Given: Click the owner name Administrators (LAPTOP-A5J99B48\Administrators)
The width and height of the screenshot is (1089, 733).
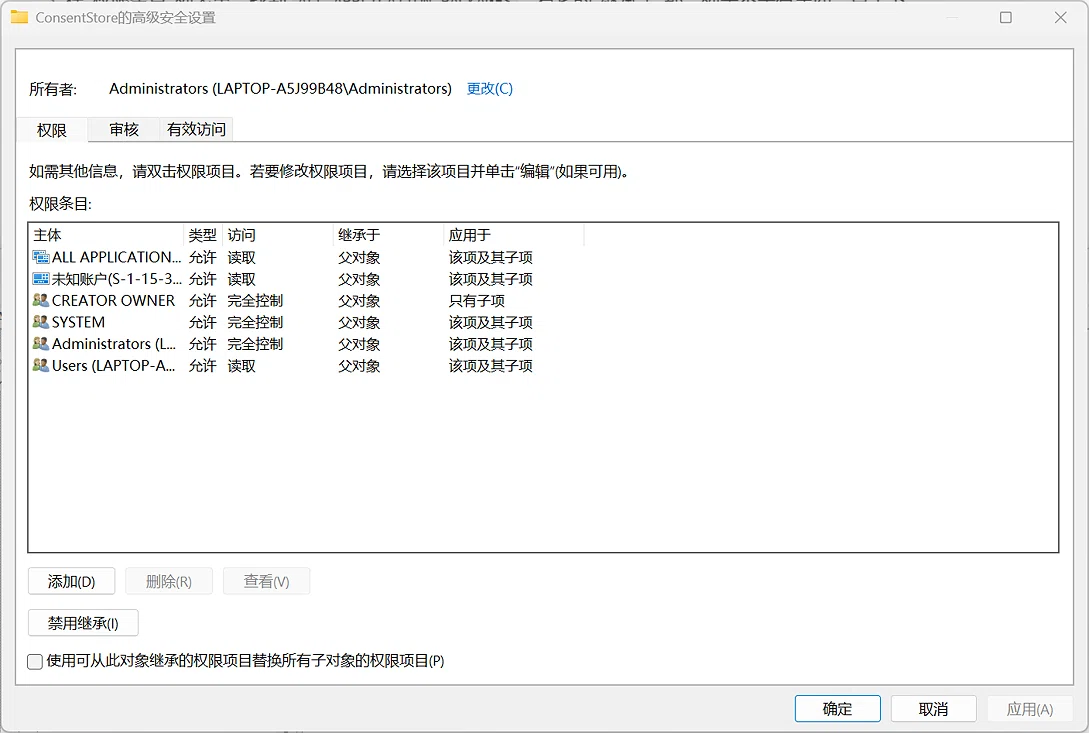Looking at the screenshot, I should click(x=280, y=88).
